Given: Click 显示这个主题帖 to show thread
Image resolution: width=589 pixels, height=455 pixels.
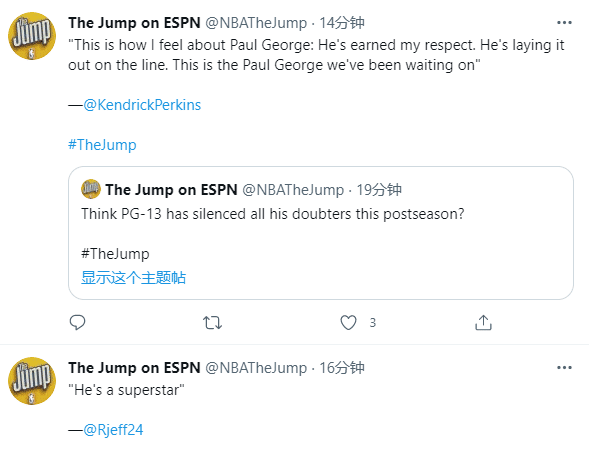Looking at the screenshot, I should [133, 278].
